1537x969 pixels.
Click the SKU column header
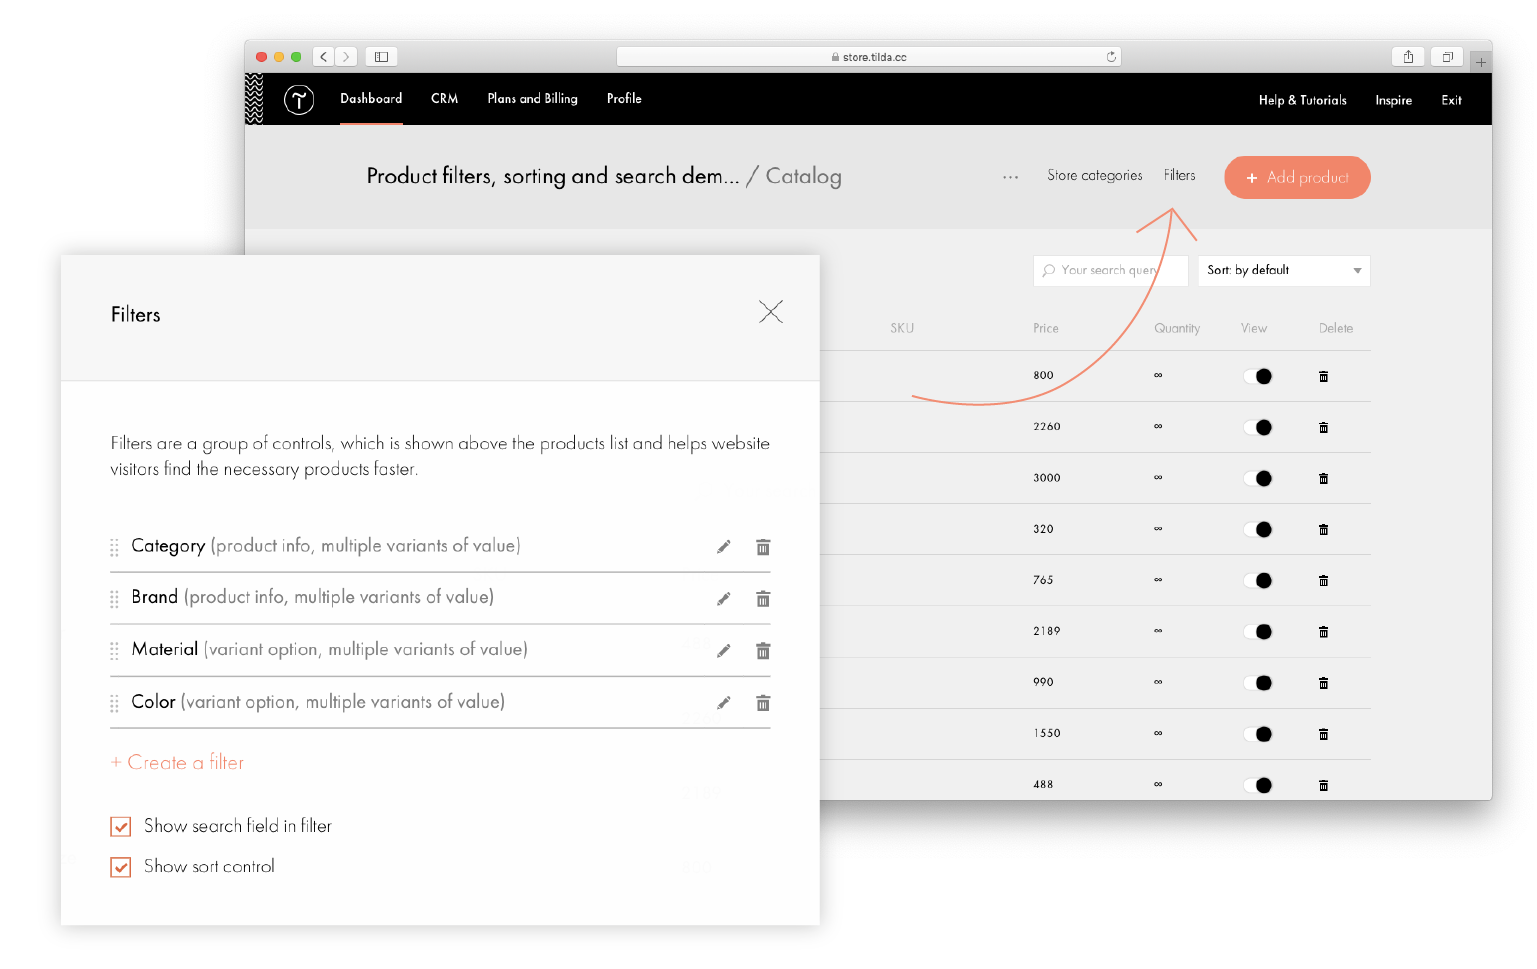(902, 328)
